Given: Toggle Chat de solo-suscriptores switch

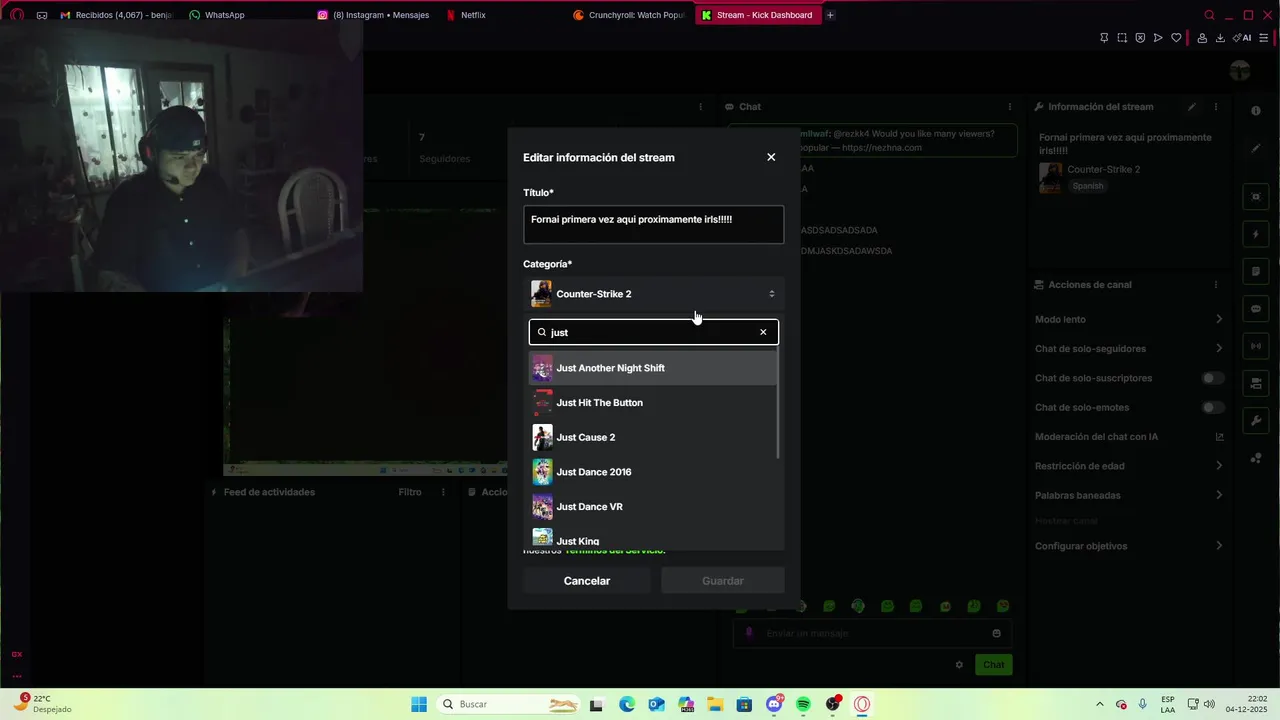Looking at the screenshot, I should 1213,378.
